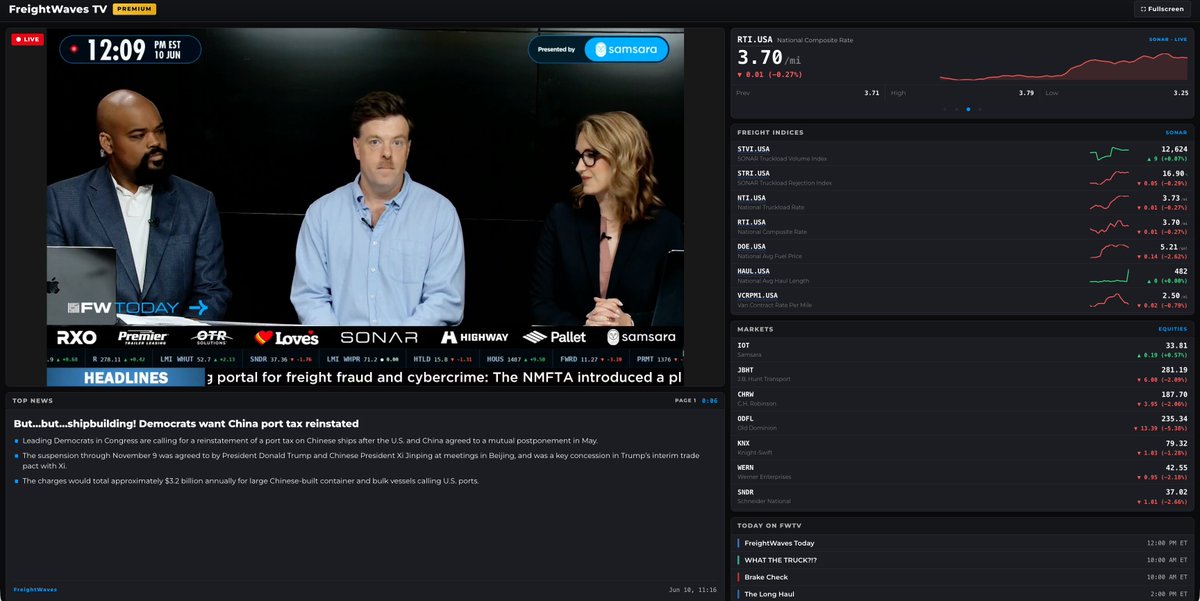This screenshot has height=601, width=1200.
Task: Click the 3.71 Prev value on the rate card
Action: tap(872, 93)
